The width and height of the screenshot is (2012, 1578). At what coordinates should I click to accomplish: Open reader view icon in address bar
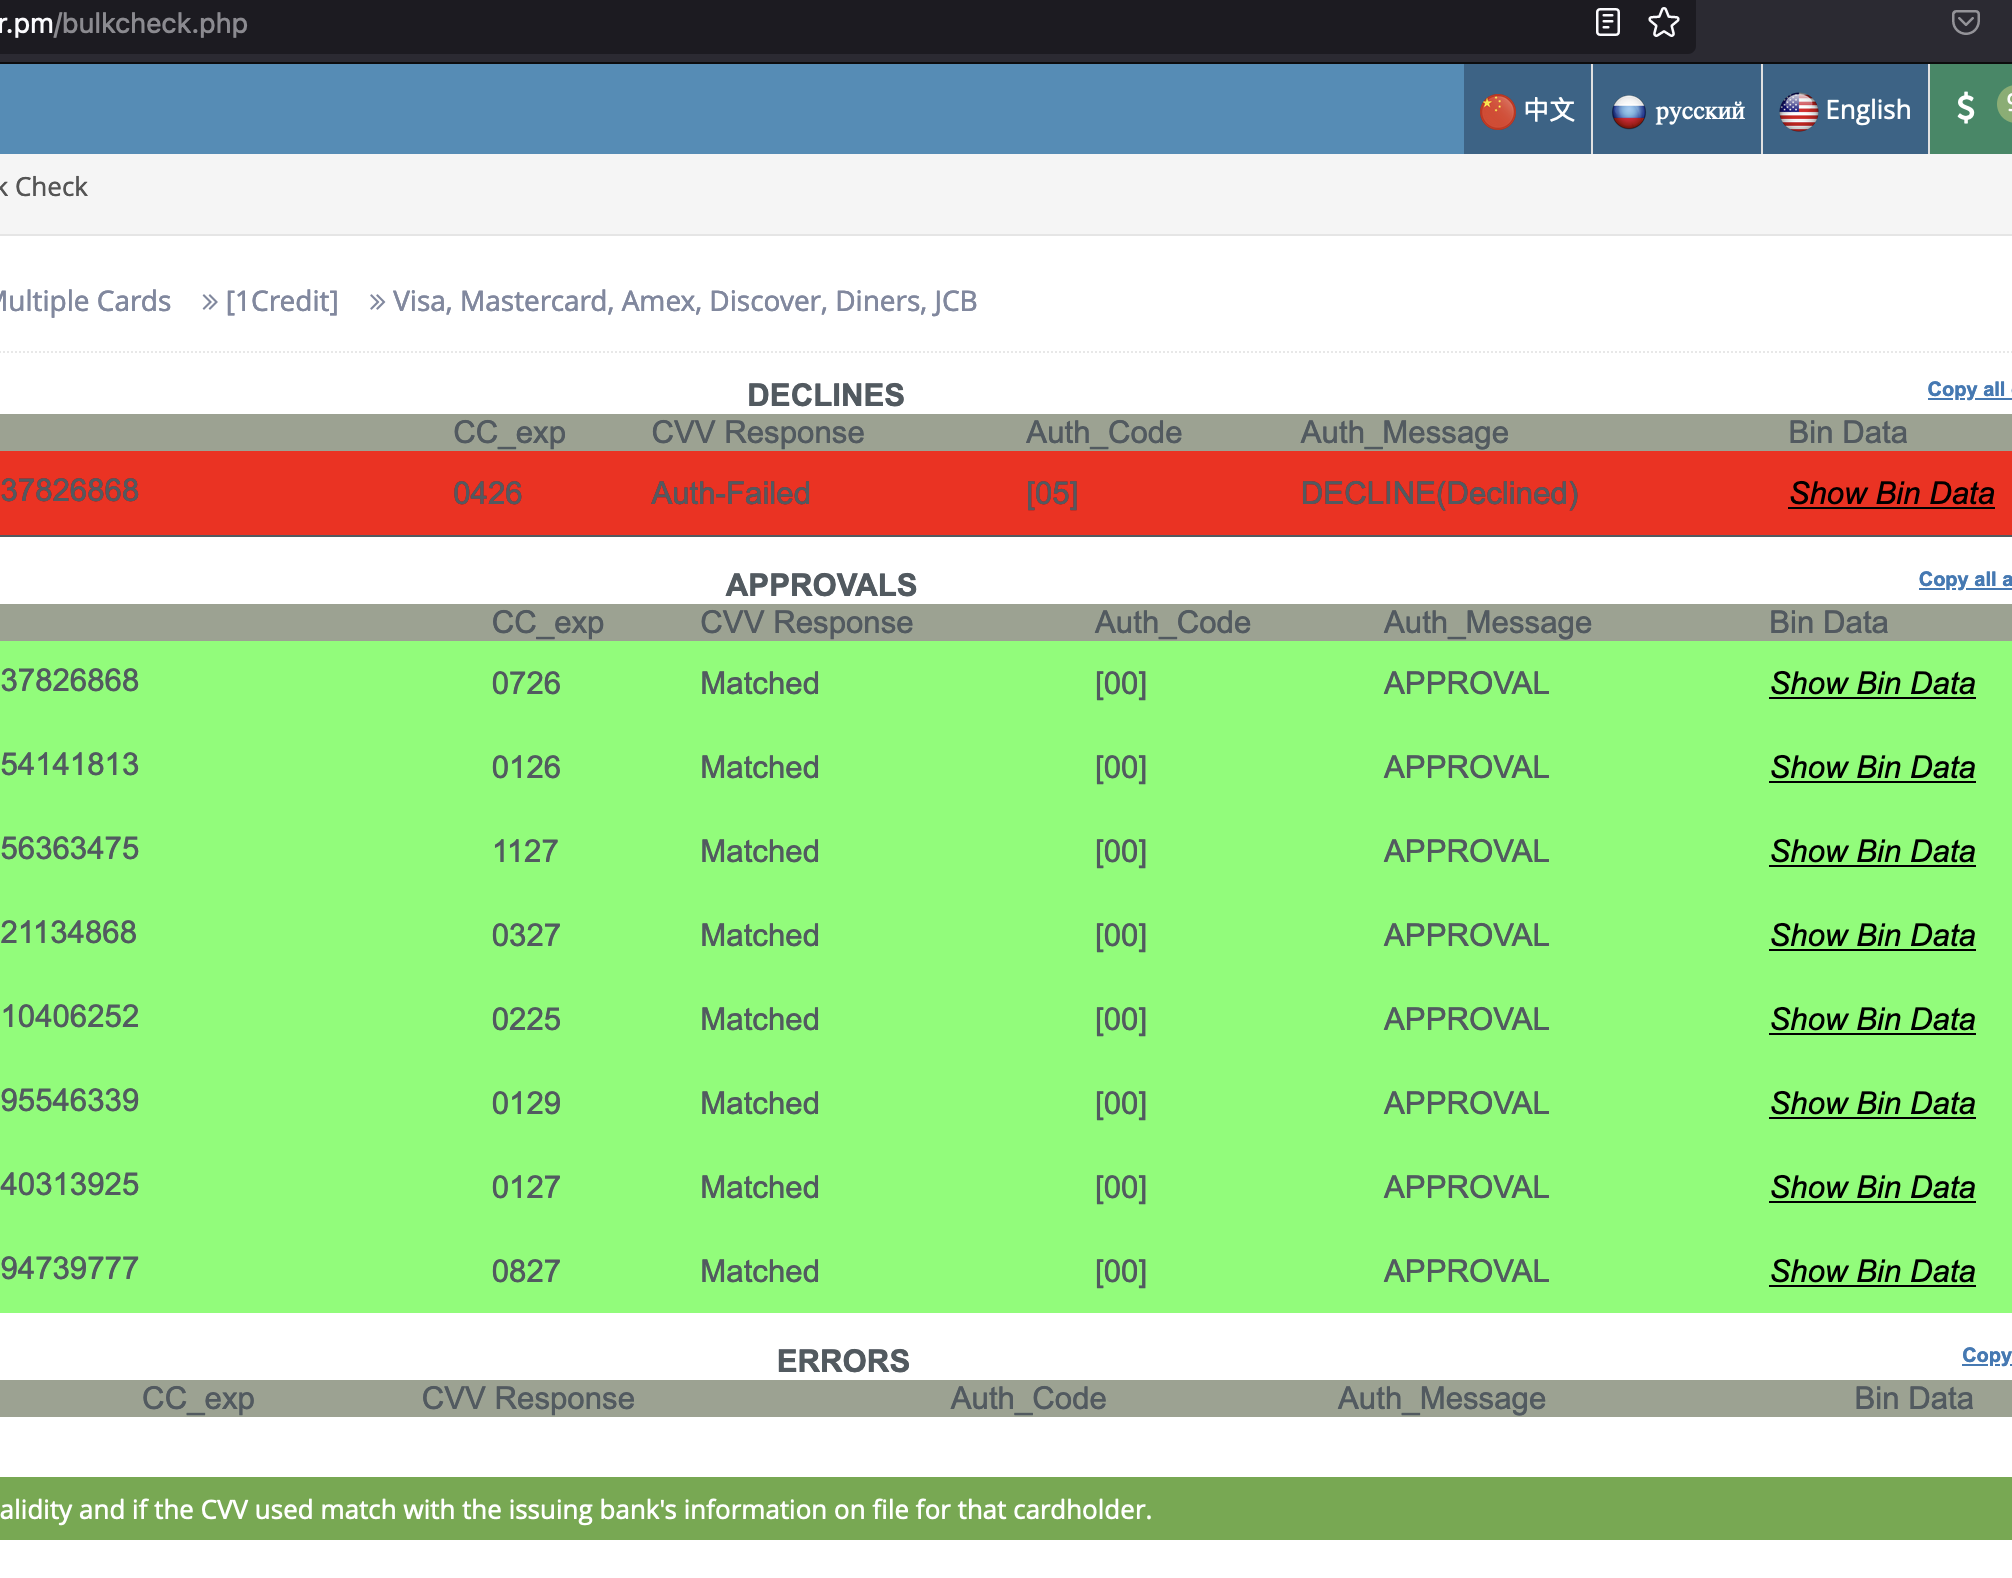(x=1607, y=22)
